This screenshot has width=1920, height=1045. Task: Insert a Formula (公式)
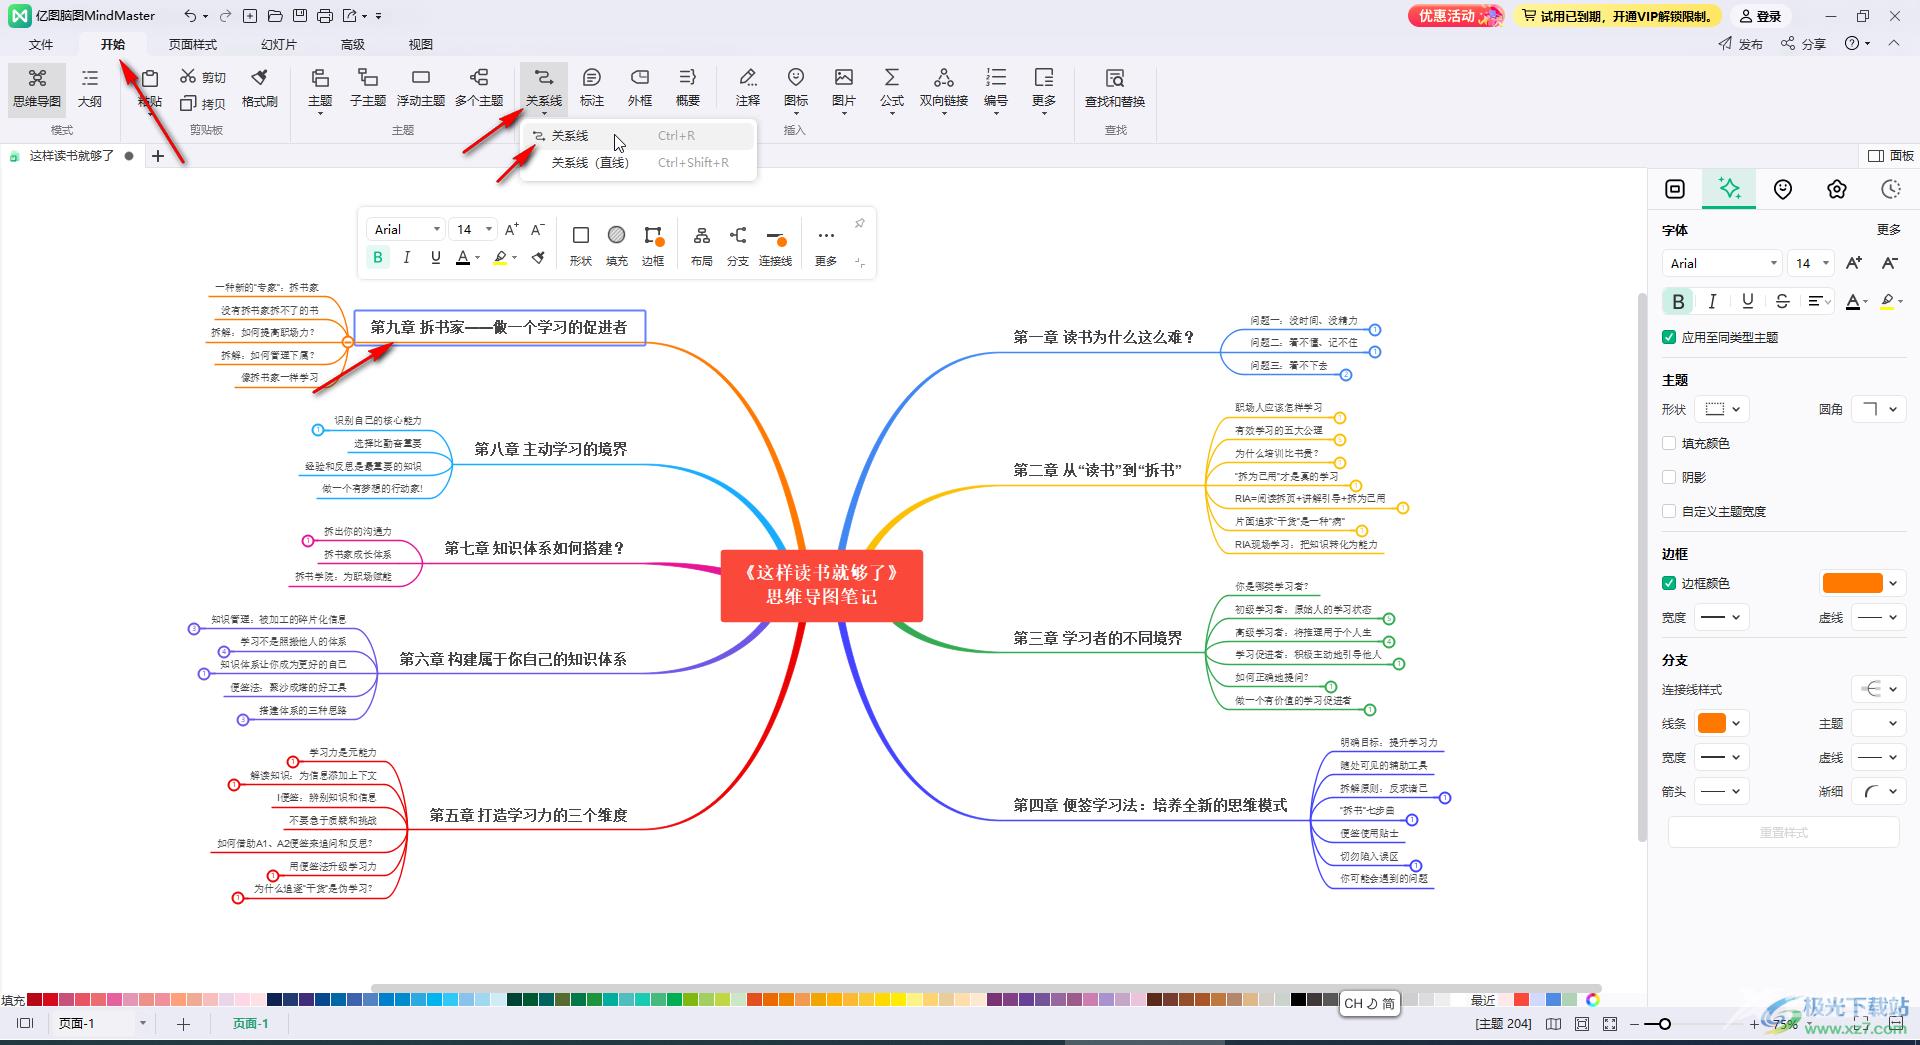click(x=892, y=89)
